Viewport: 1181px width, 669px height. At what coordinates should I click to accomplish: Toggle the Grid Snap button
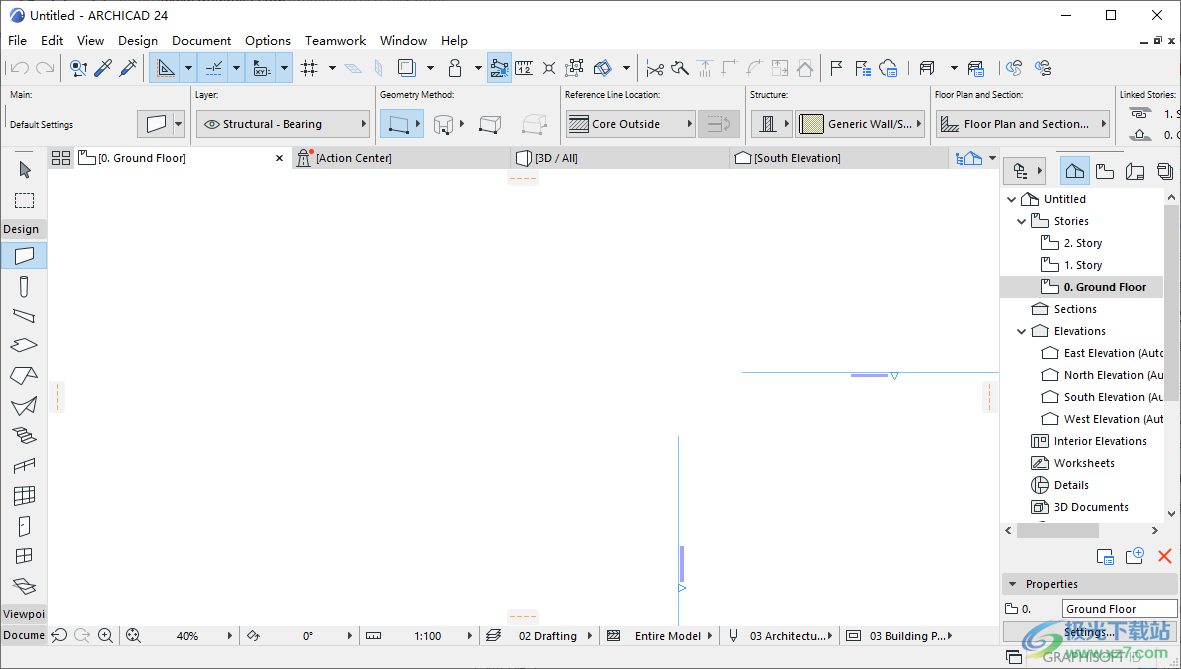point(308,69)
